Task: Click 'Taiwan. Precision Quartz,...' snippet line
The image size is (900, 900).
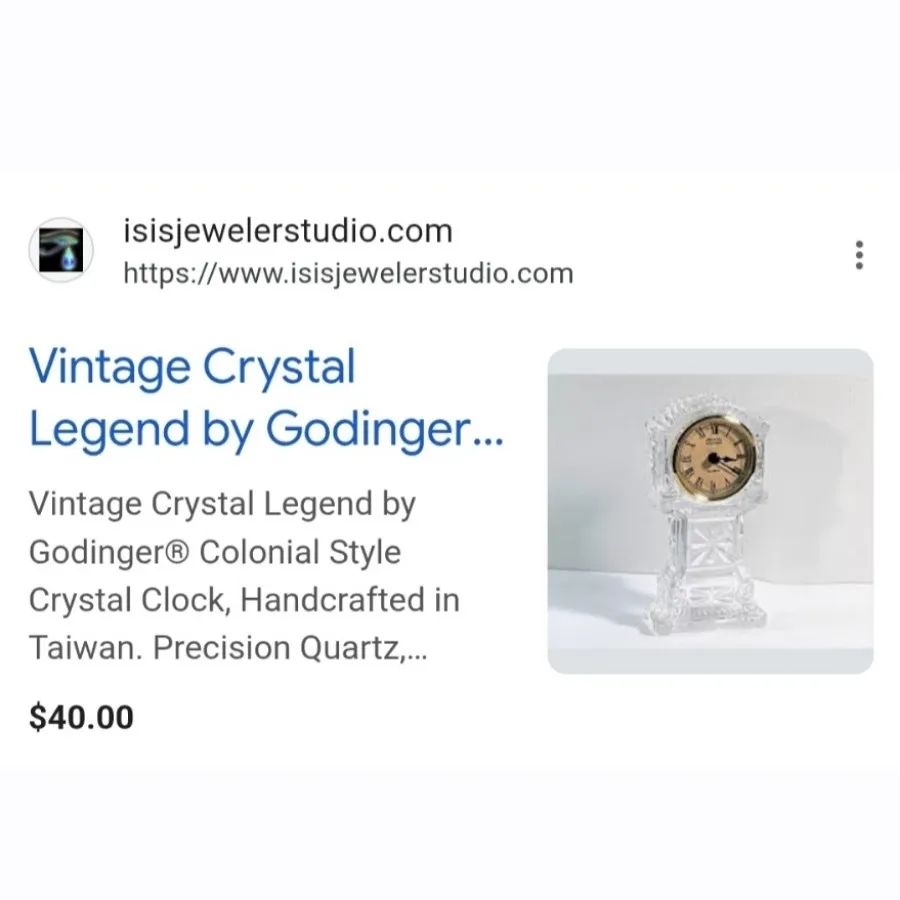Action: [x=228, y=649]
